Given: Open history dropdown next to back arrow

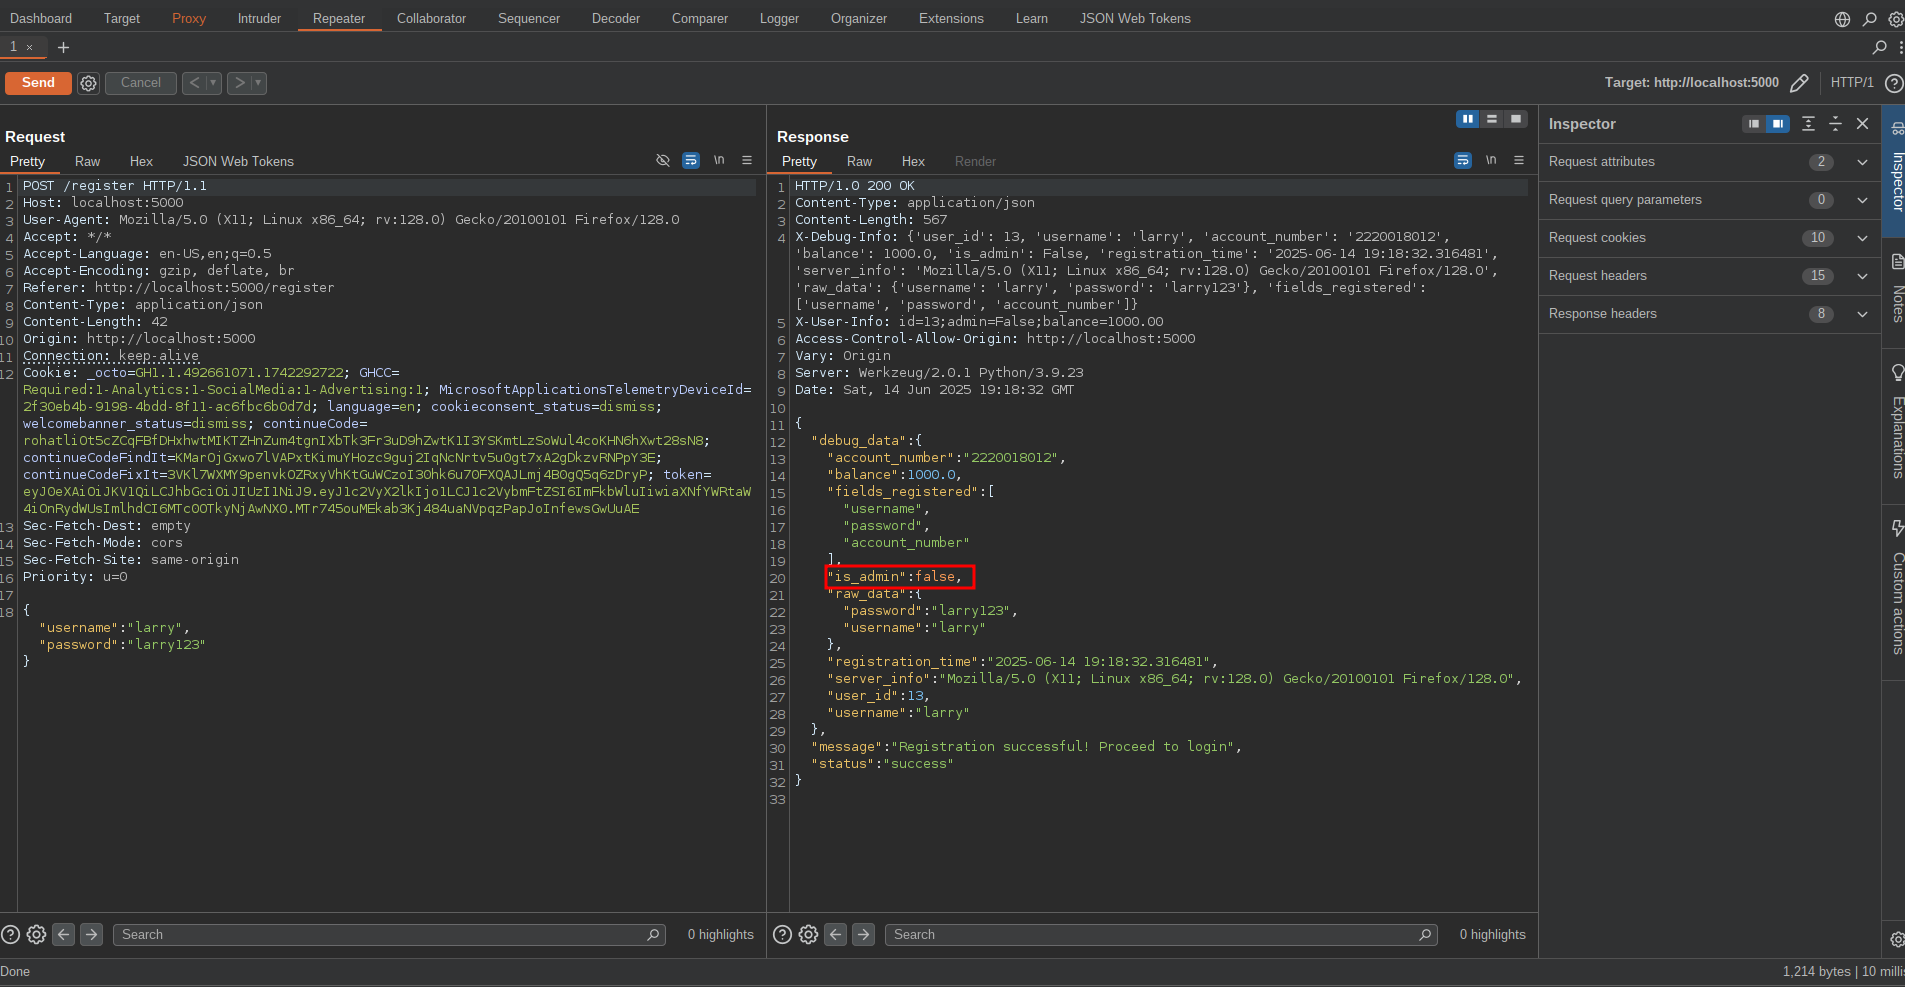Looking at the screenshot, I should click(213, 83).
